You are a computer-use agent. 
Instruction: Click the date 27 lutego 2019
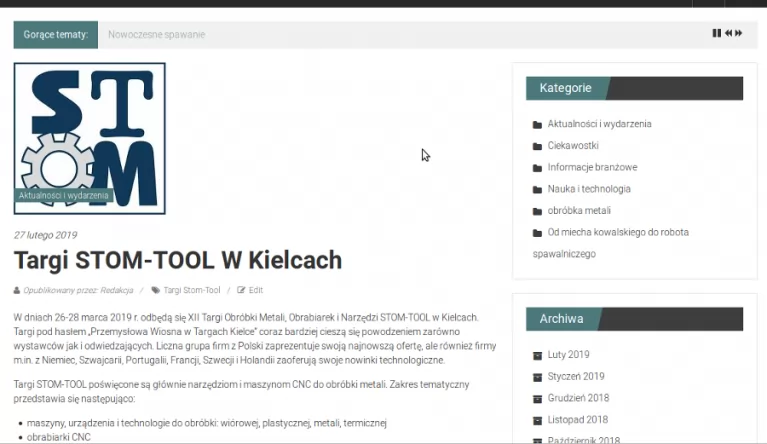click(45, 235)
